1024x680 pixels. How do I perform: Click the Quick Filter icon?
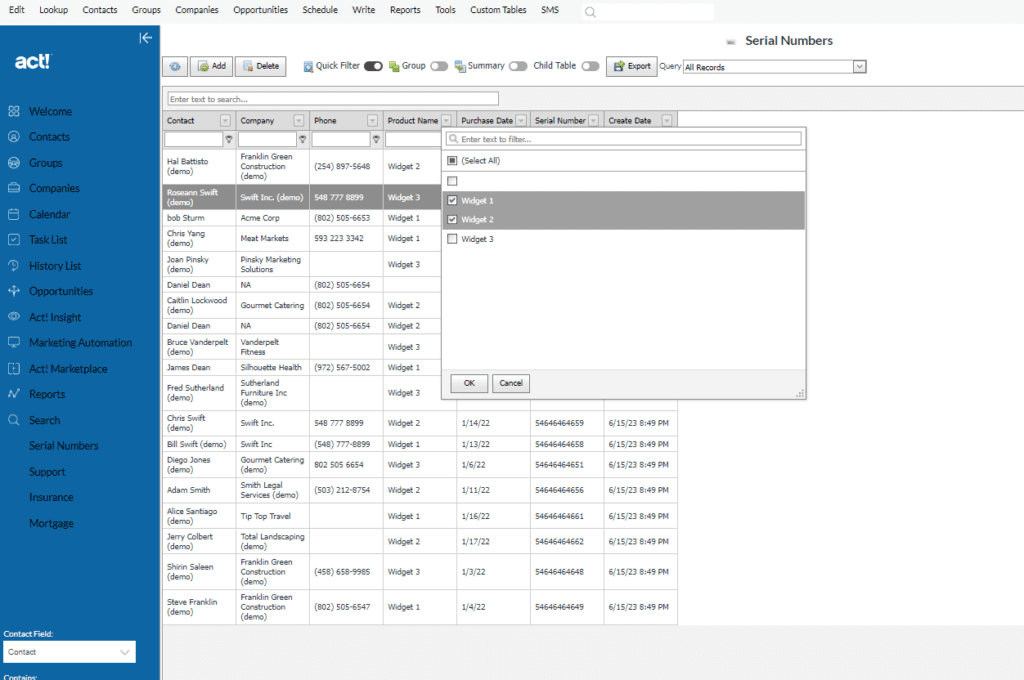click(x=308, y=67)
